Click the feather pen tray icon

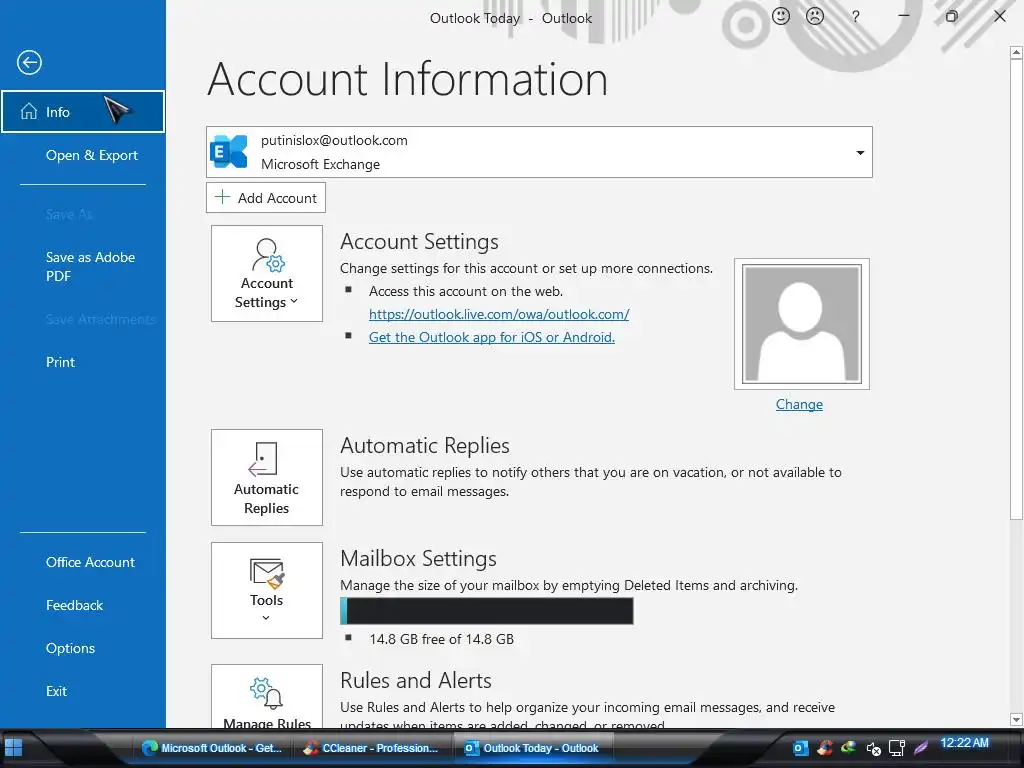(x=921, y=748)
